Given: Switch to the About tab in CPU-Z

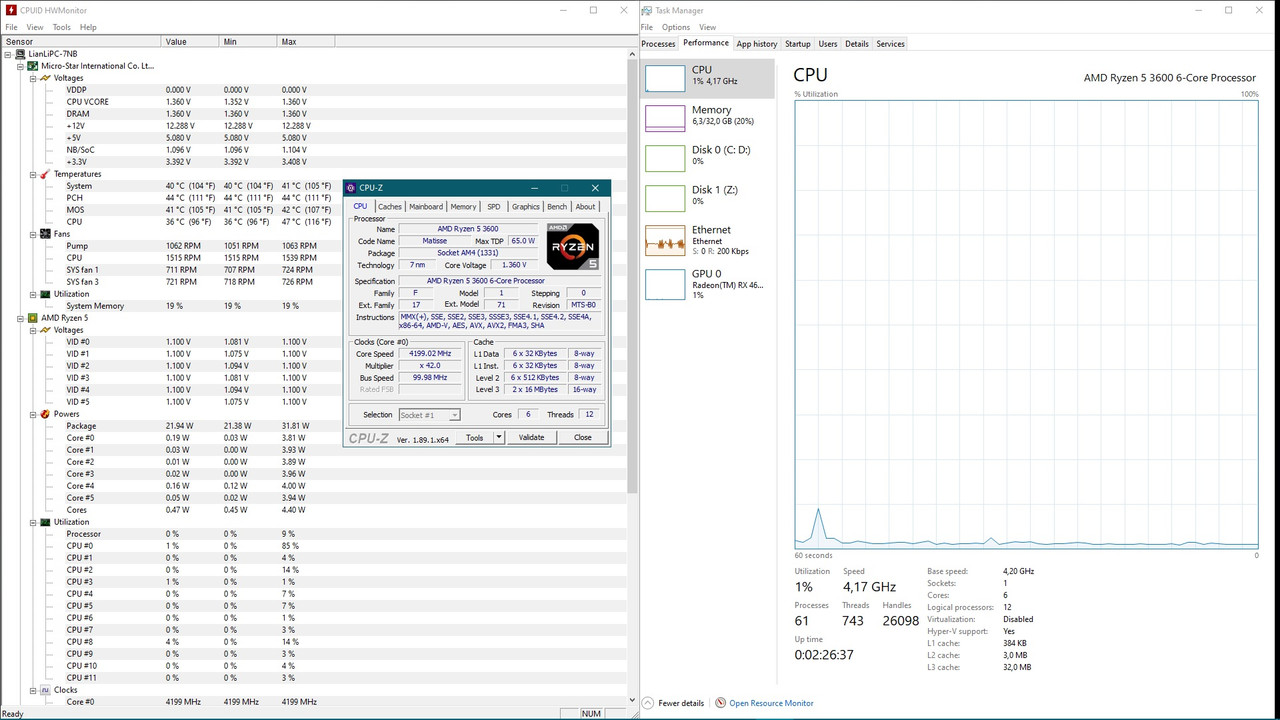Looking at the screenshot, I should (x=585, y=207).
